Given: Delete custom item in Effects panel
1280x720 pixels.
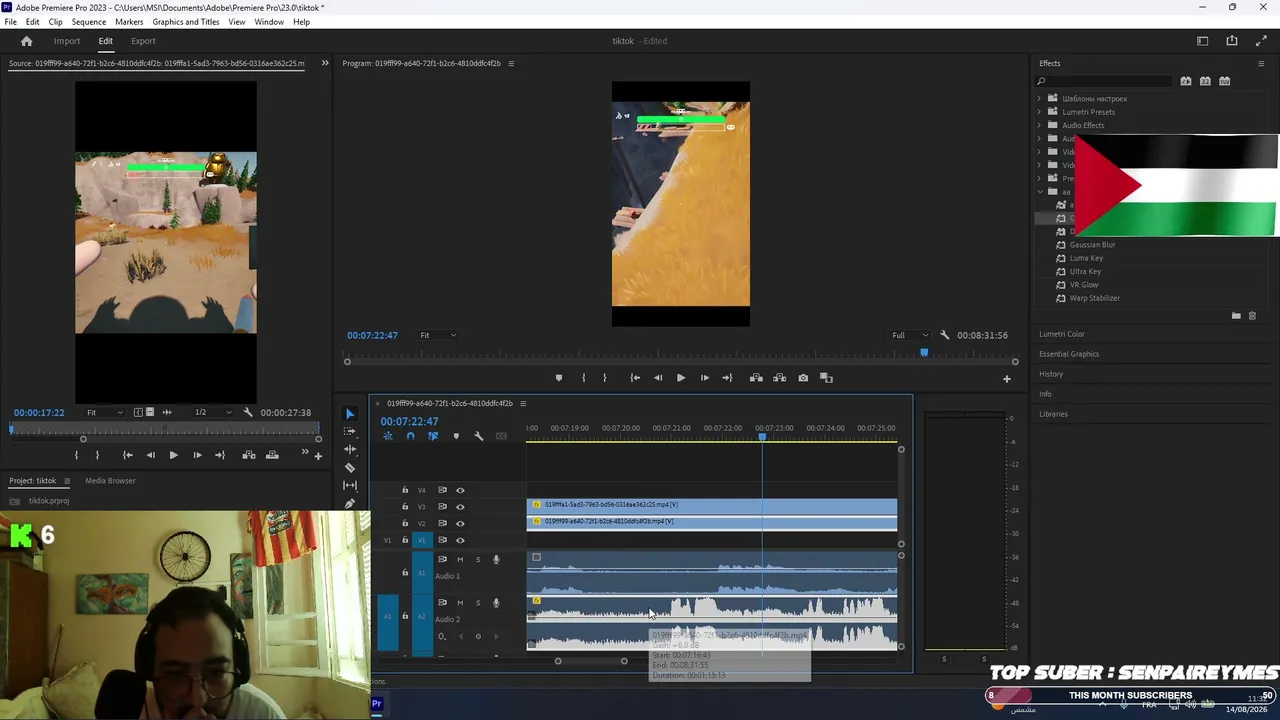Looking at the screenshot, I should pos(1252,316).
